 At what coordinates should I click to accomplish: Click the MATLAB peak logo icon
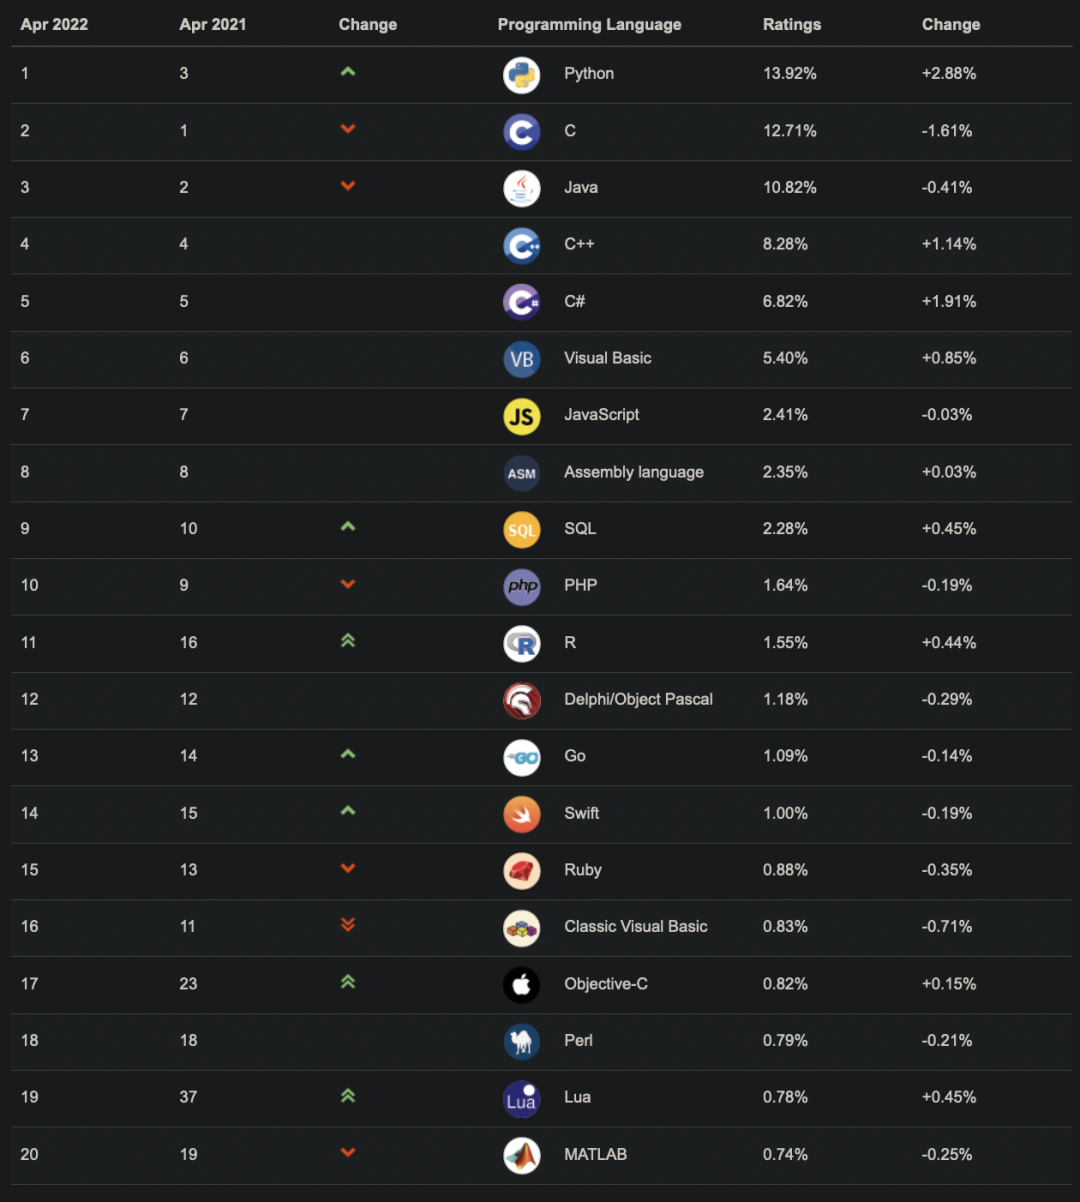click(521, 1155)
